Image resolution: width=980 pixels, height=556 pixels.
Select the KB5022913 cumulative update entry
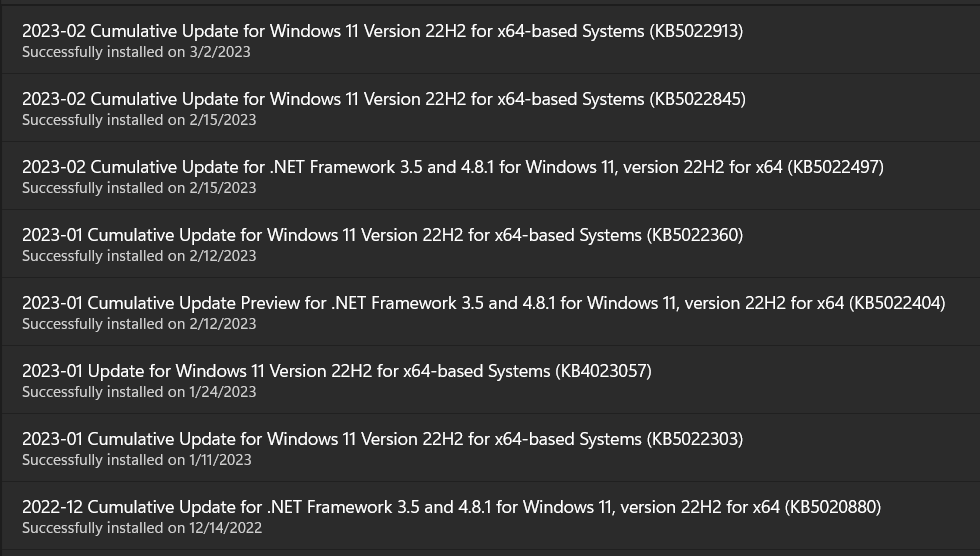[491, 40]
